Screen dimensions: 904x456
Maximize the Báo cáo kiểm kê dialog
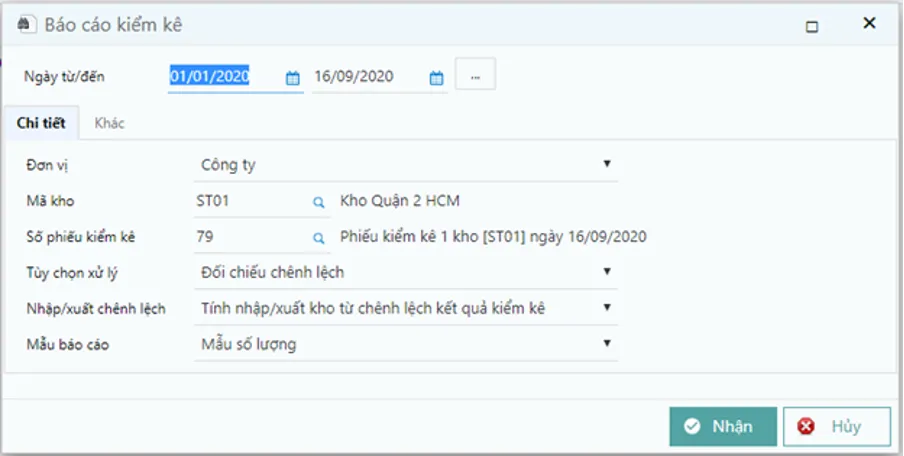point(812,27)
